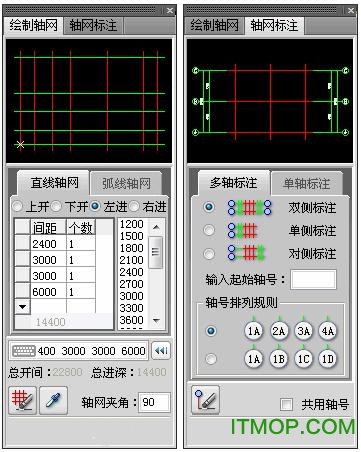Click the 1A axis bubble in first row
361x452 pixels.
click(x=254, y=331)
